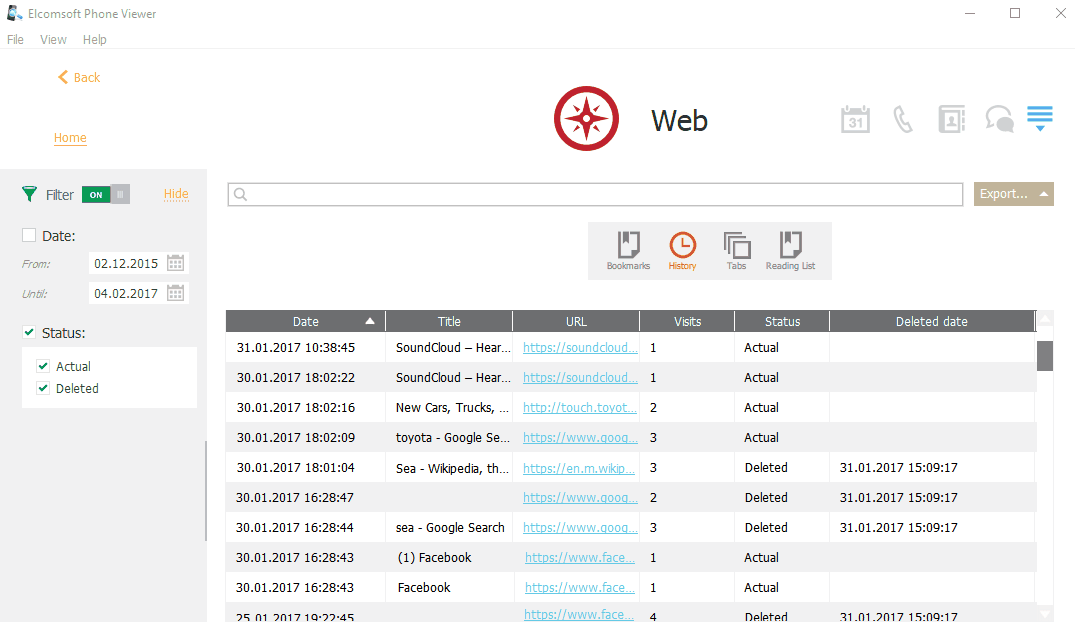The height and width of the screenshot is (622, 1075).
Task: Open the View menu
Action: (x=53, y=40)
